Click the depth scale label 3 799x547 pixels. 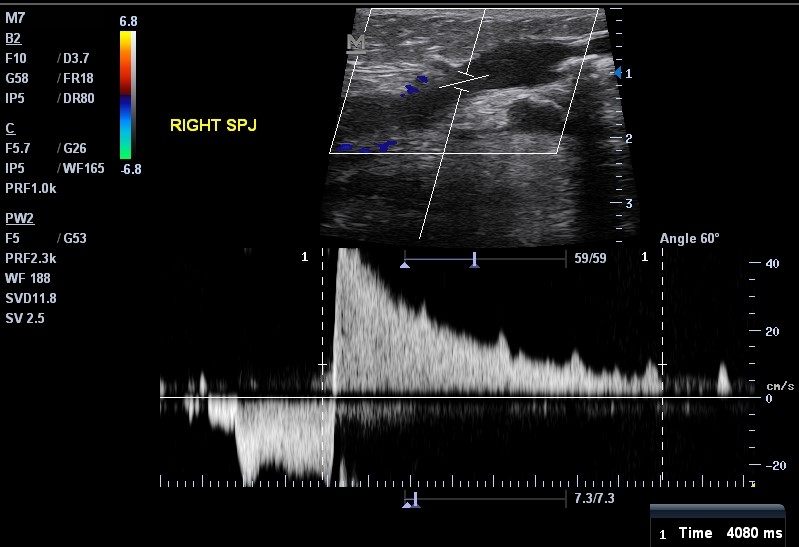[629, 204]
